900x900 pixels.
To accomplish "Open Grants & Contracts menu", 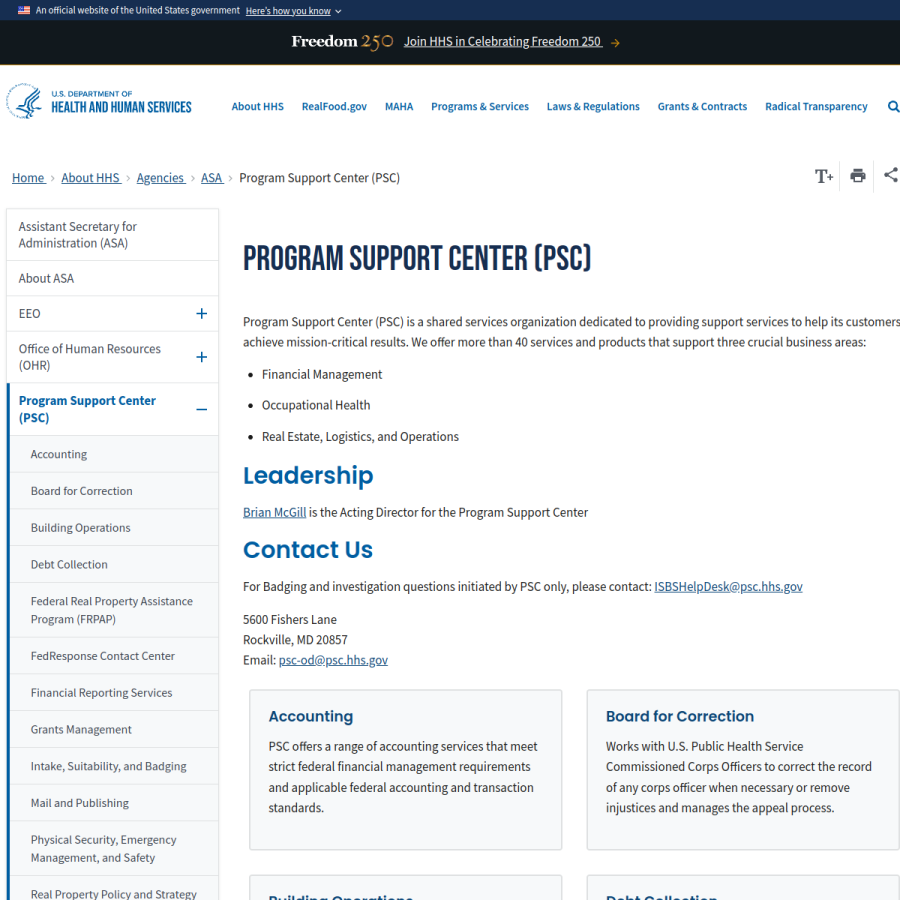I will (702, 107).
